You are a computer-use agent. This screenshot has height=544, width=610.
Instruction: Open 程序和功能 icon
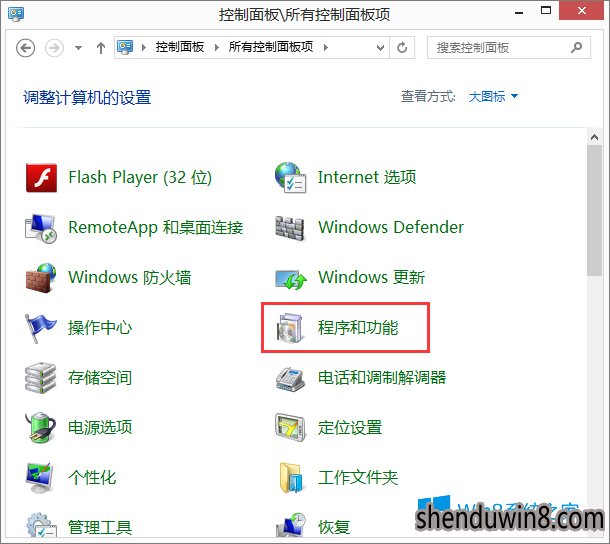(290, 328)
